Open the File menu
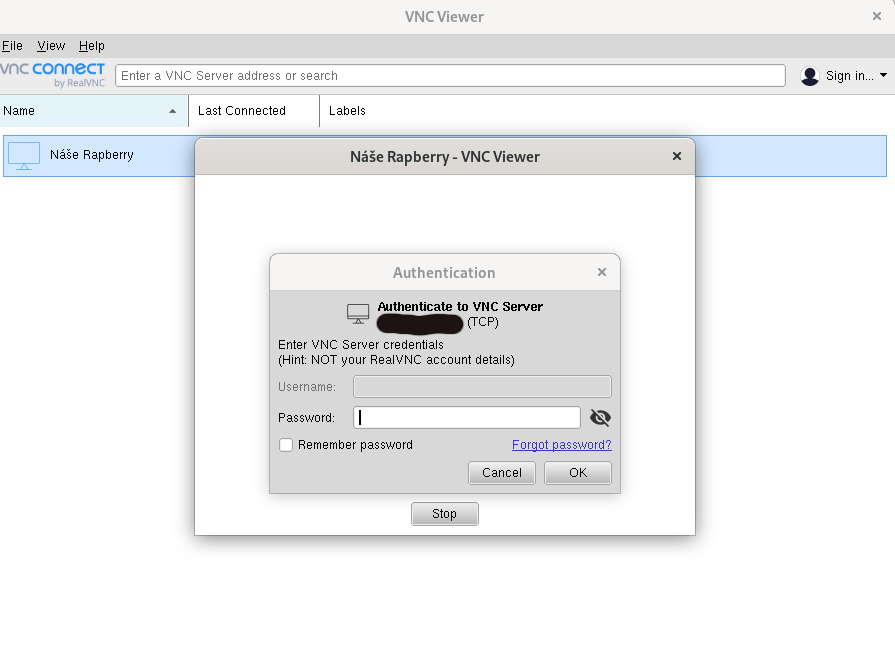Viewport: 895px width, 671px height. pyautogui.click(x=12, y=46)
